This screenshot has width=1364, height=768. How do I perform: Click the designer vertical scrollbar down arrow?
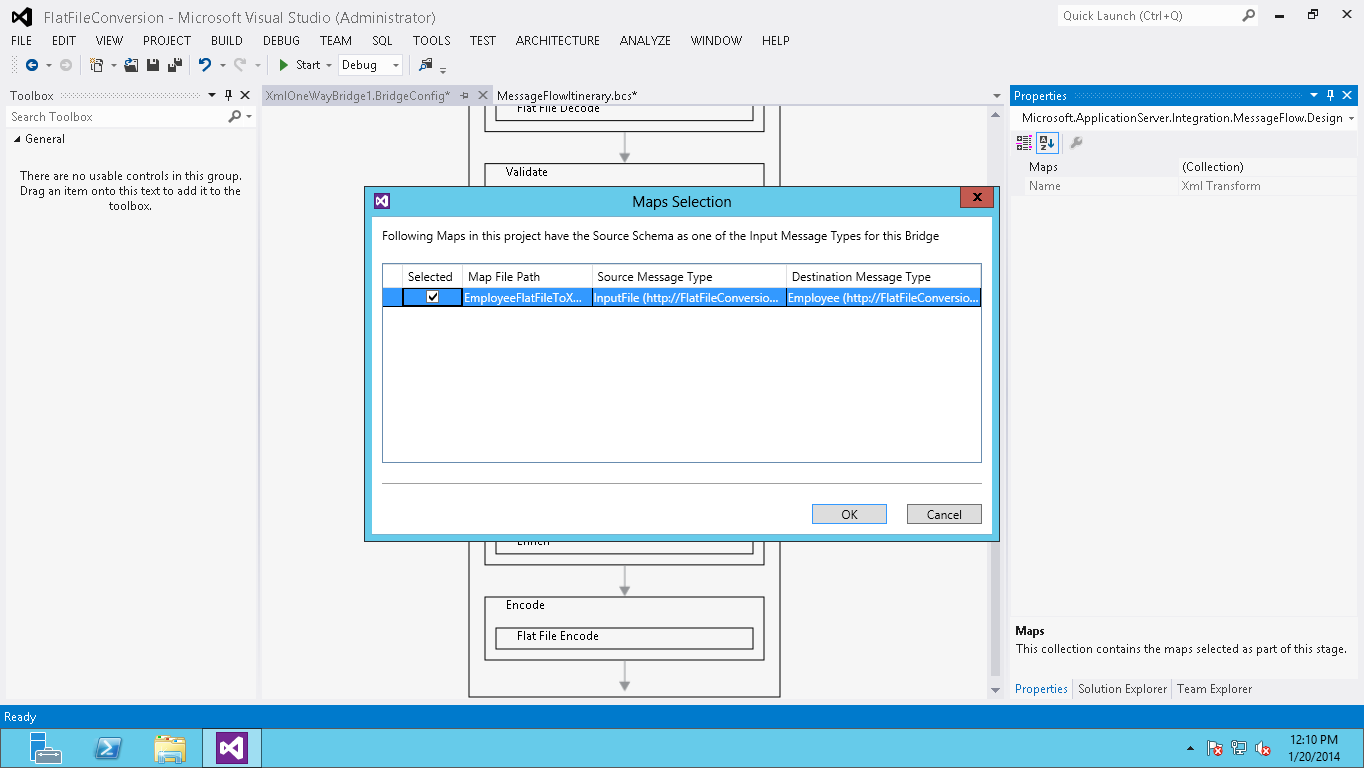[995, 690]
